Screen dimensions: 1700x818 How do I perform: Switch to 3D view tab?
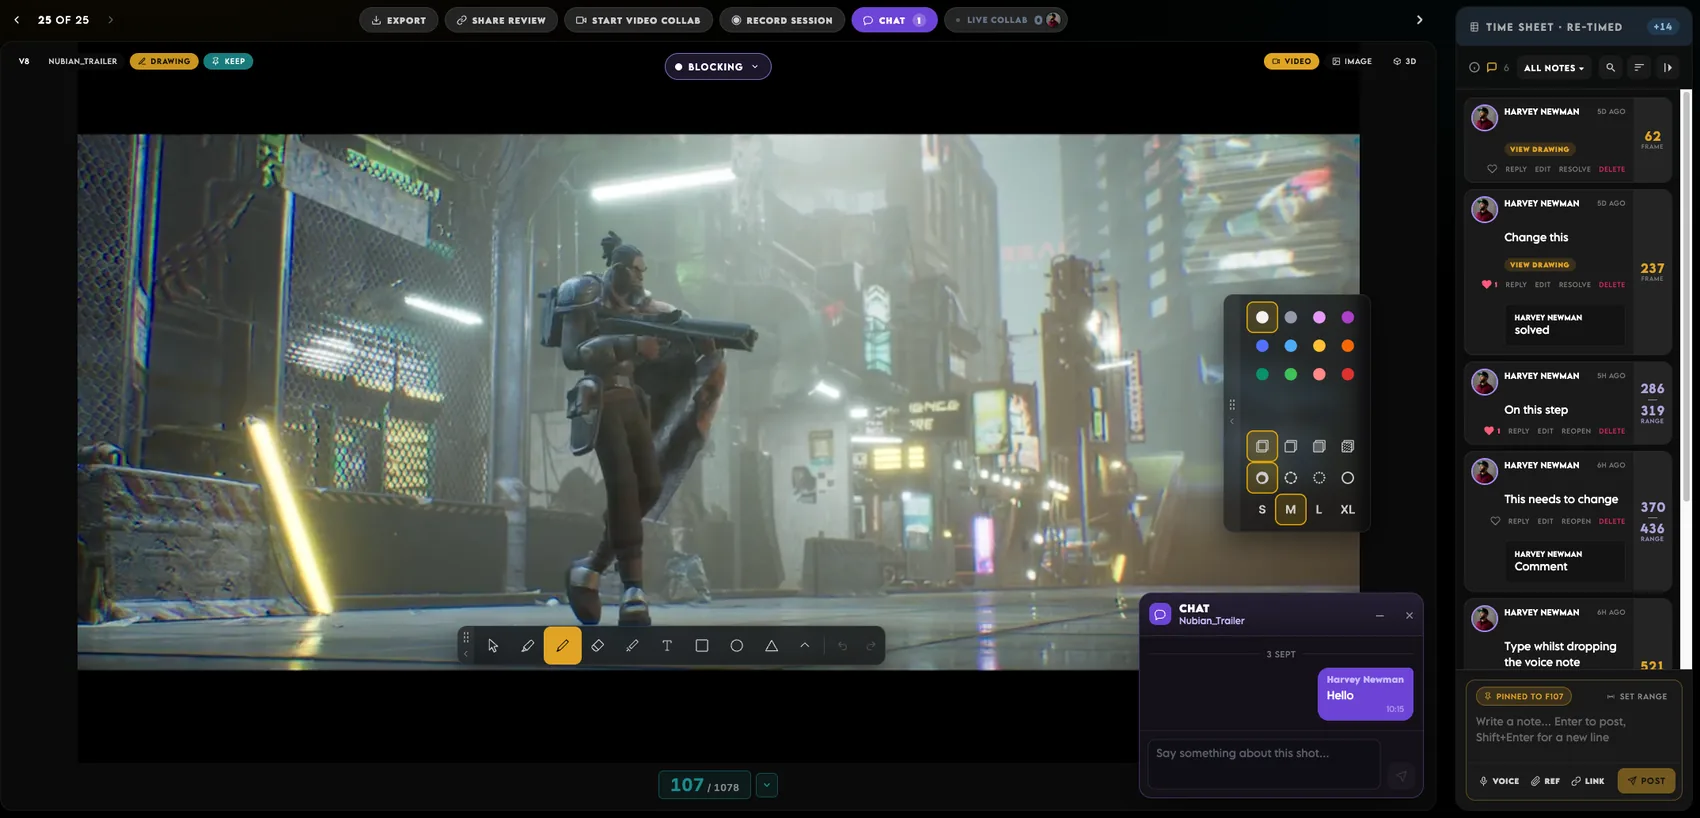1405,61
